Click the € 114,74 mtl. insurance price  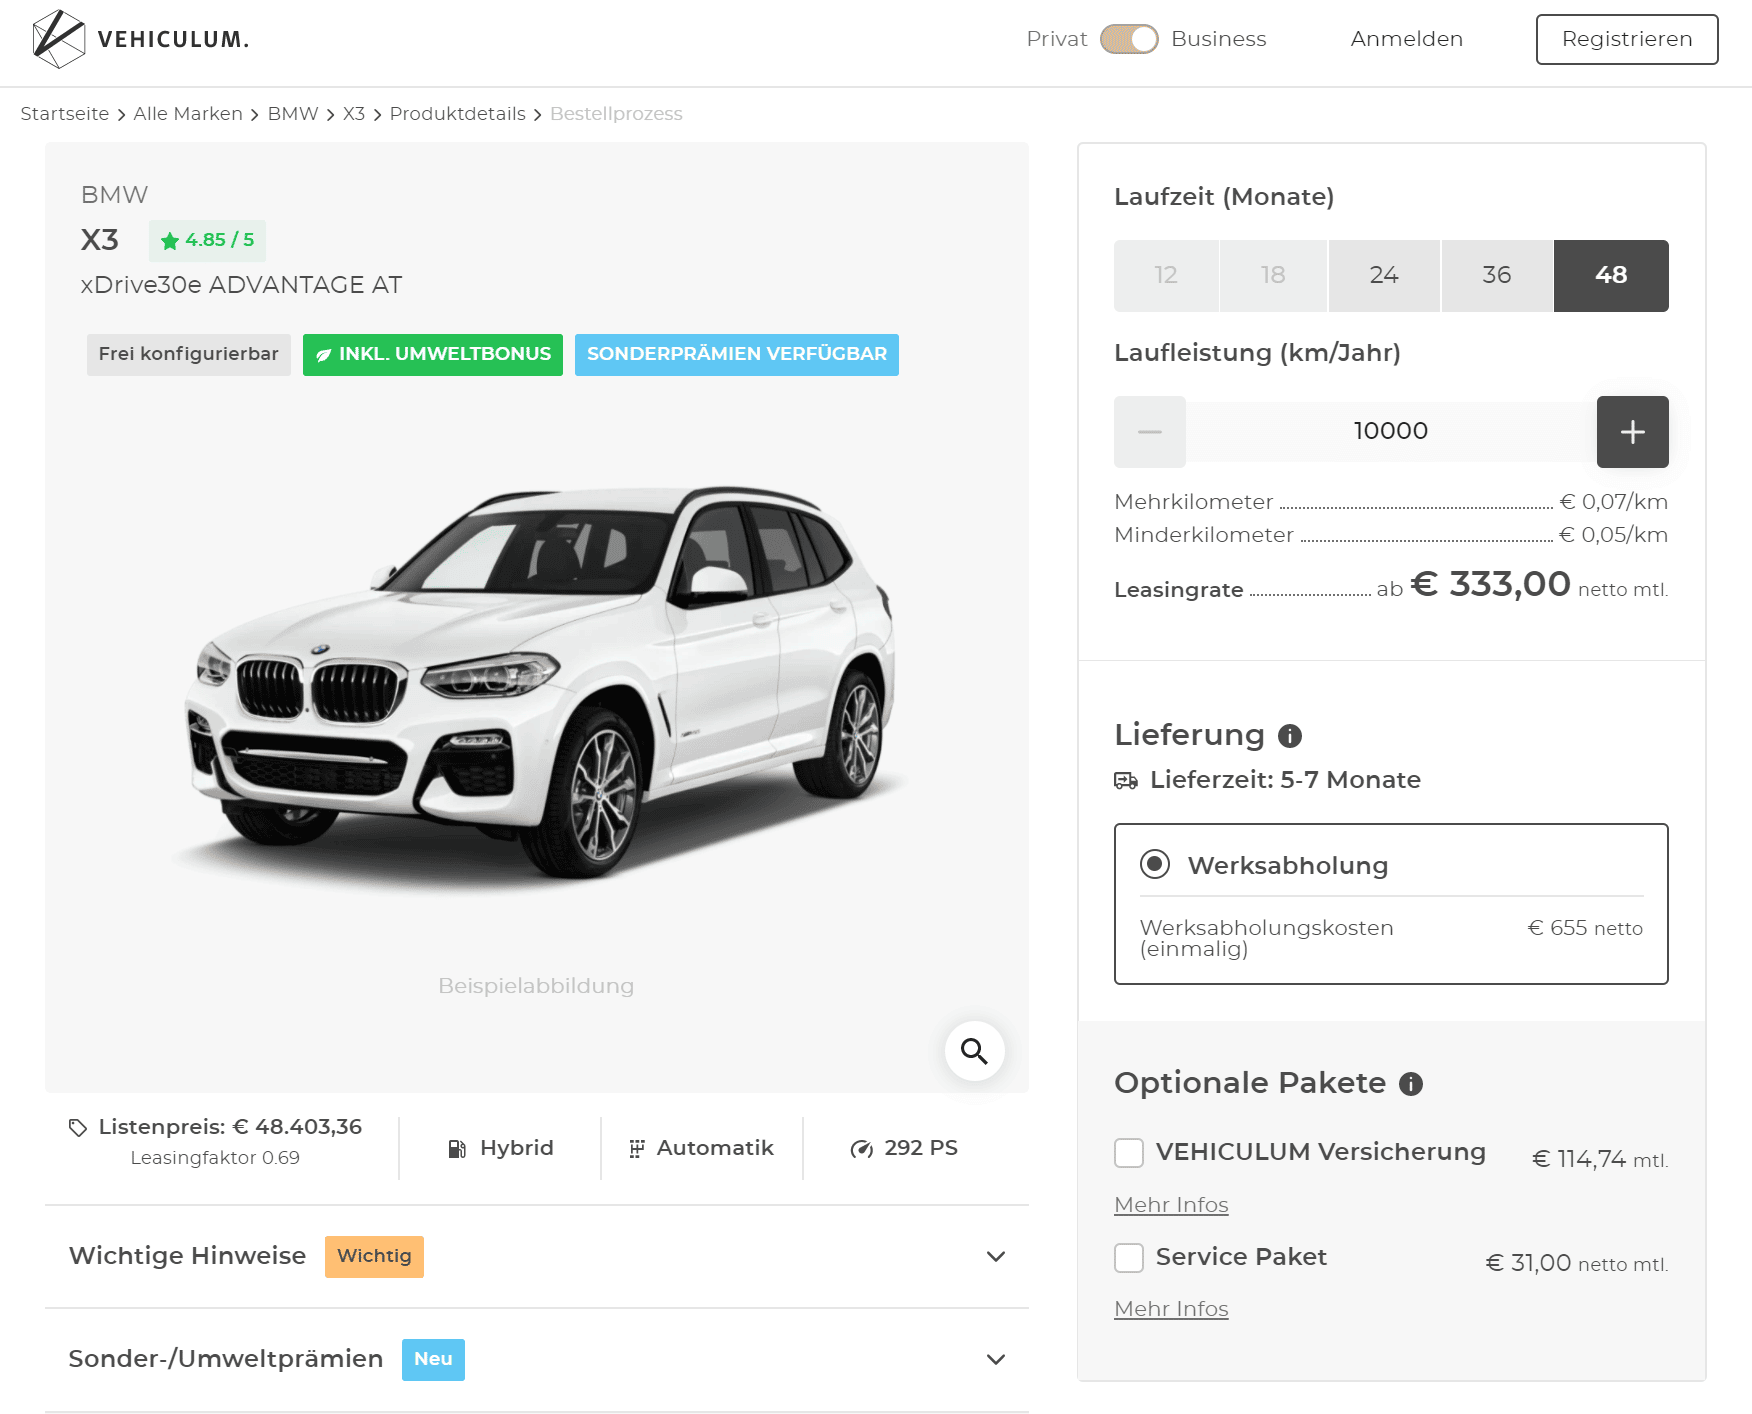1600,1159
